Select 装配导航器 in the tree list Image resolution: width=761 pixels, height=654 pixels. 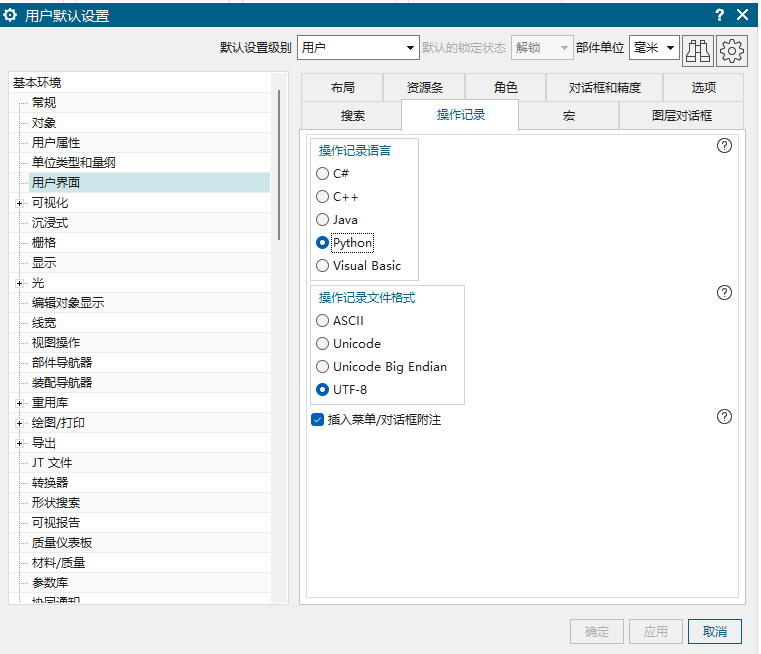click(x=62, y=383)
